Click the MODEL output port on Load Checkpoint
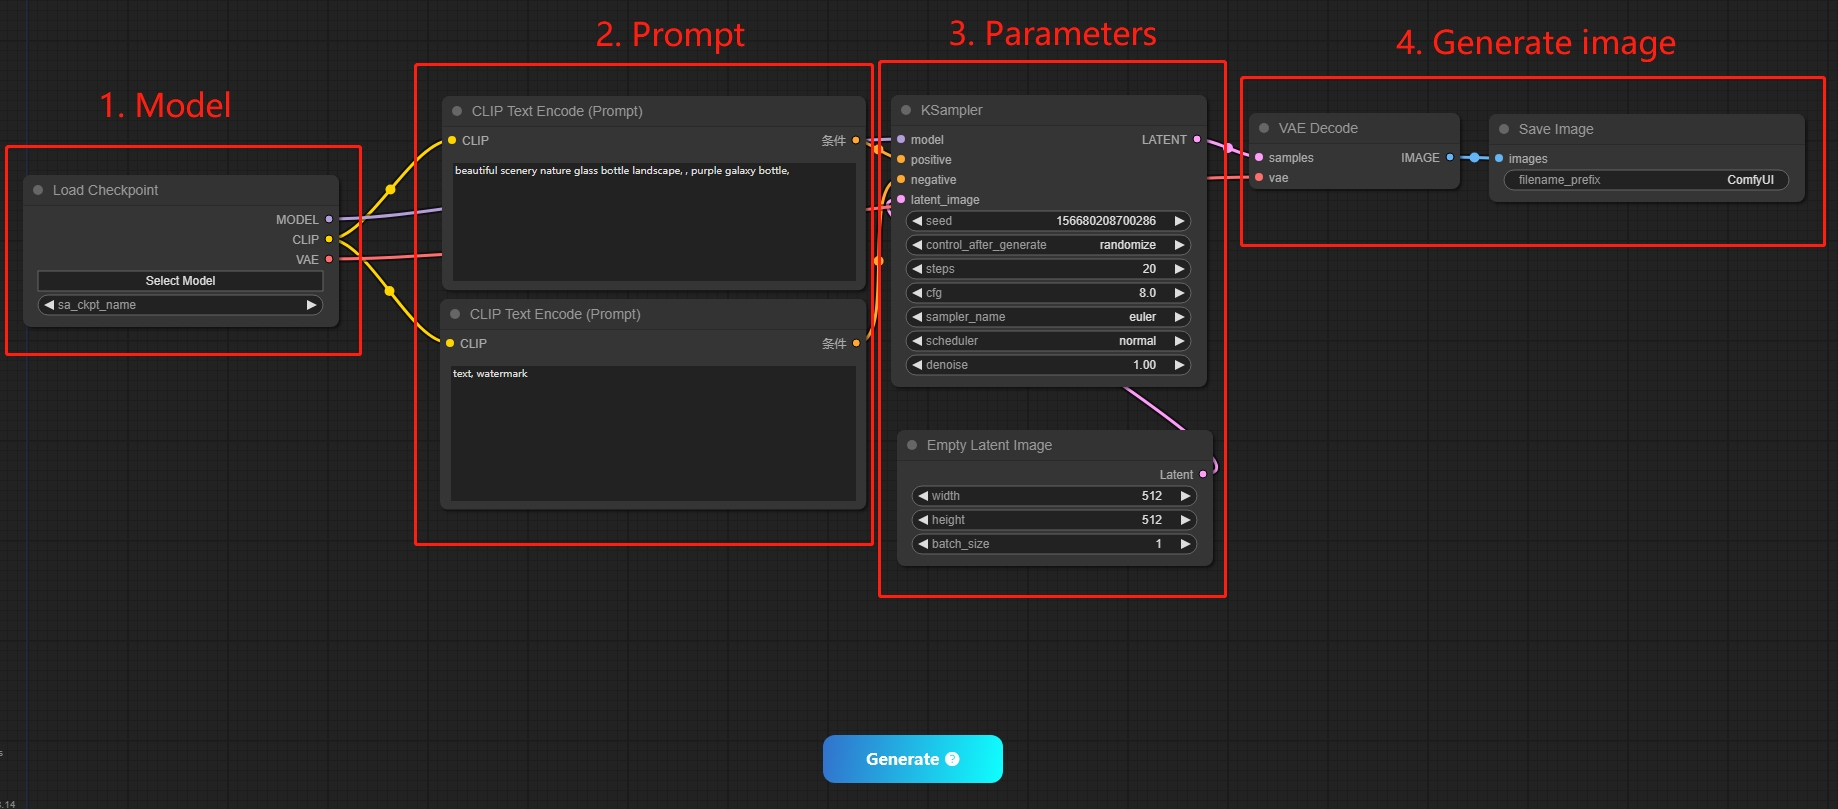The width and height of the screenshot is (1838, 809). click(329, 219)
